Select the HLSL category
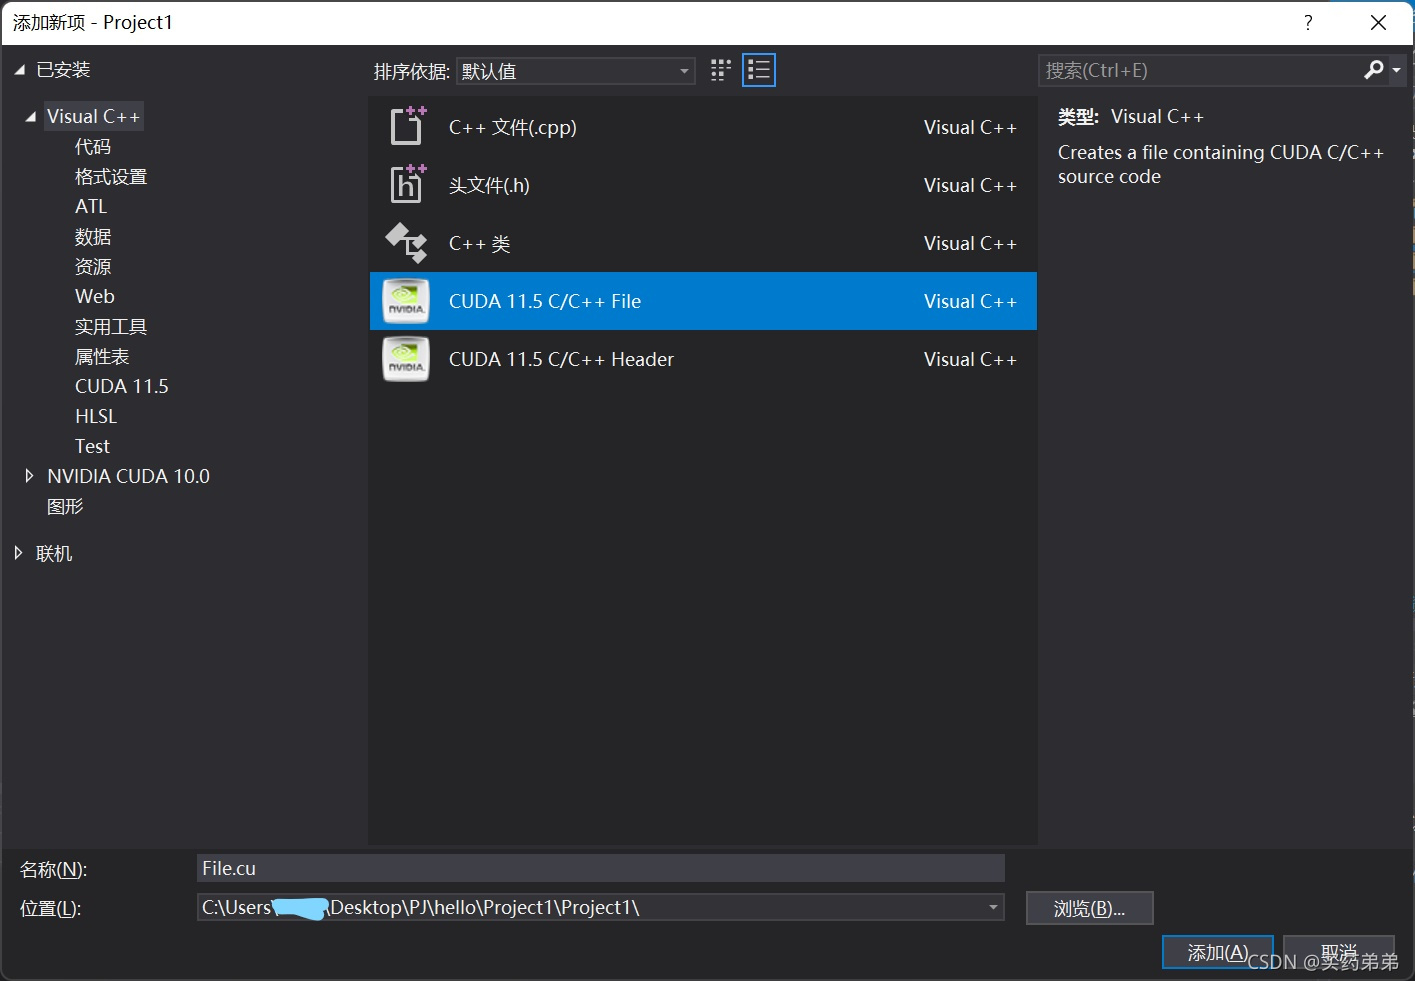Image resolution: width=1415 pixels, height=981 pixels. tap(96, 417)
